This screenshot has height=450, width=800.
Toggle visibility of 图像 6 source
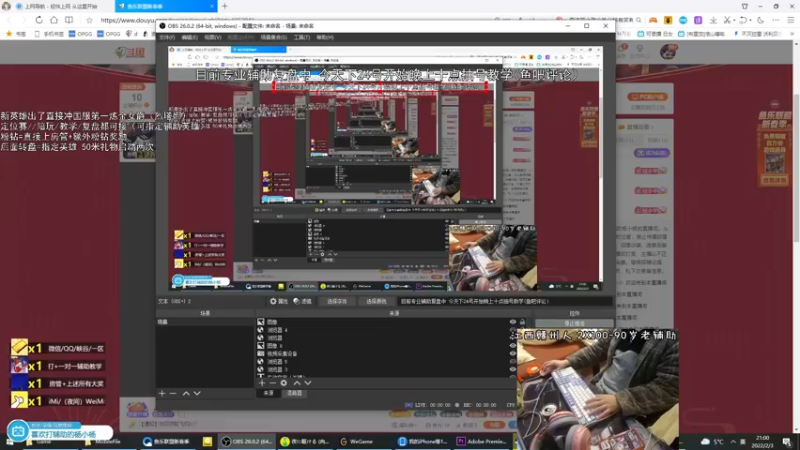(x=513, y=345)
